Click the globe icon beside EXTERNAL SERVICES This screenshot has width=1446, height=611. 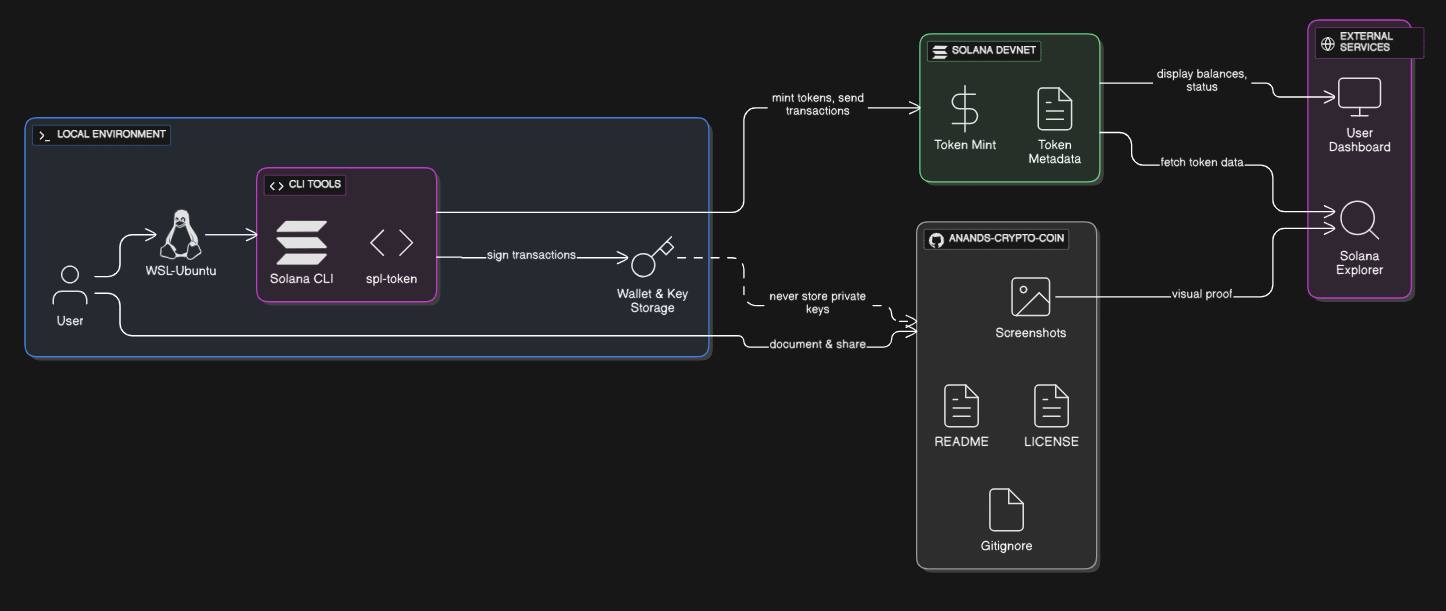tap(1328, 44)
